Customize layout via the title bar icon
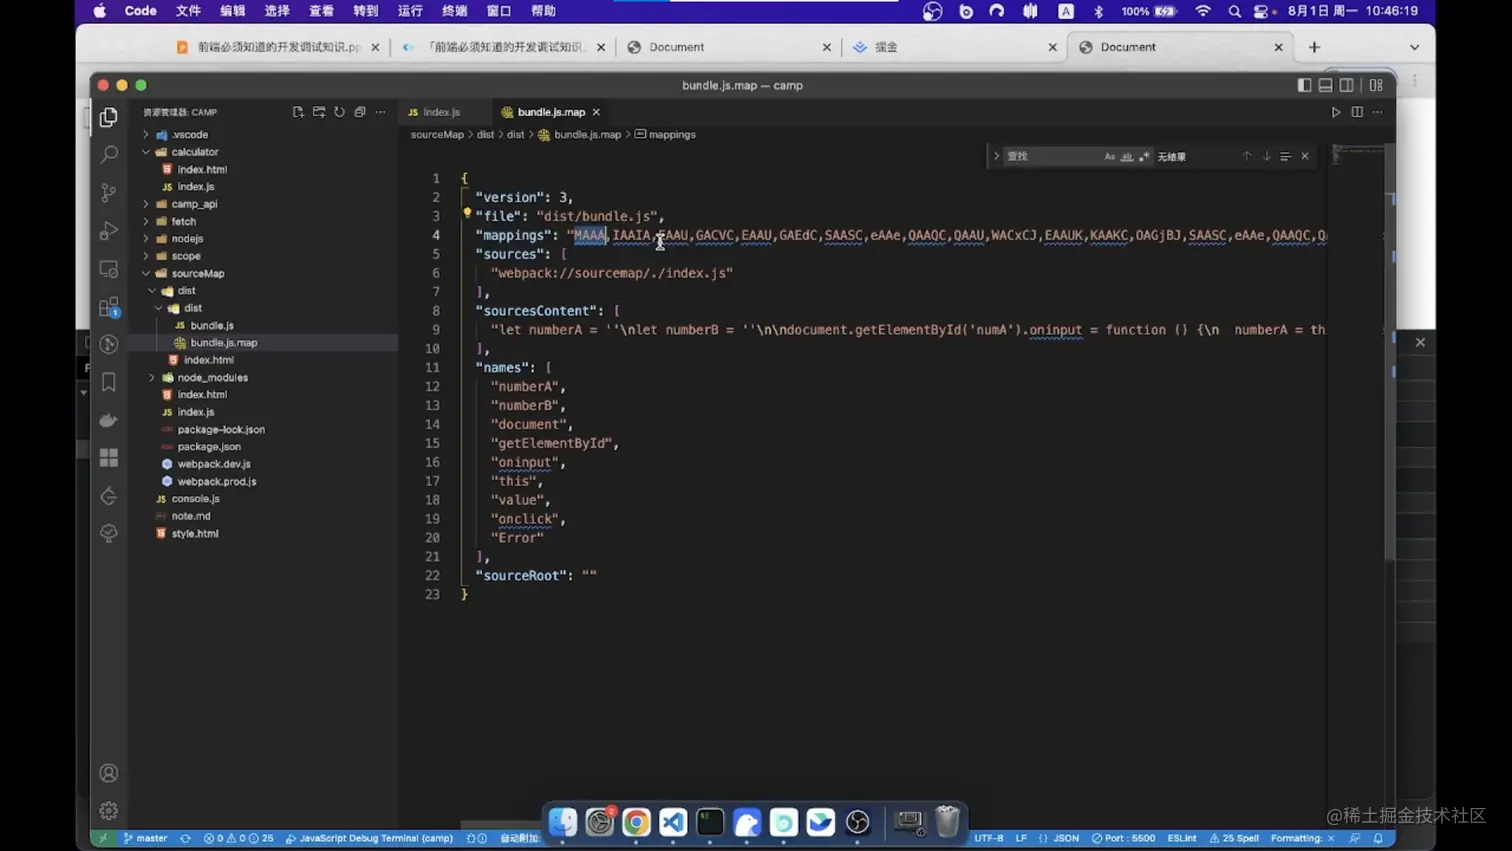 pyautogui.click(x=1376, y=85)
